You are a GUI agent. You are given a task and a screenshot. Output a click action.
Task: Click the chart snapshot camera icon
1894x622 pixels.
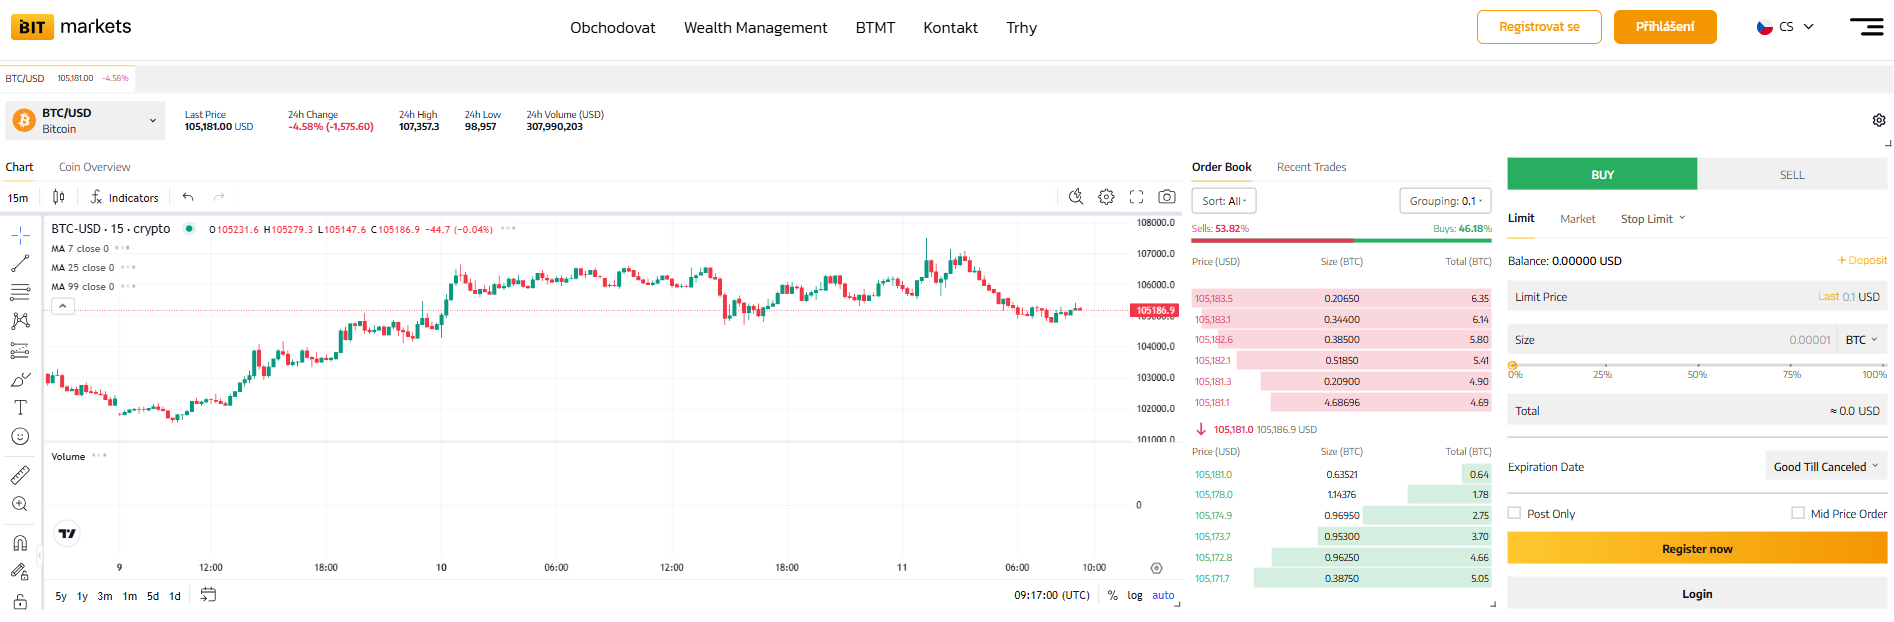point(1166,197)
